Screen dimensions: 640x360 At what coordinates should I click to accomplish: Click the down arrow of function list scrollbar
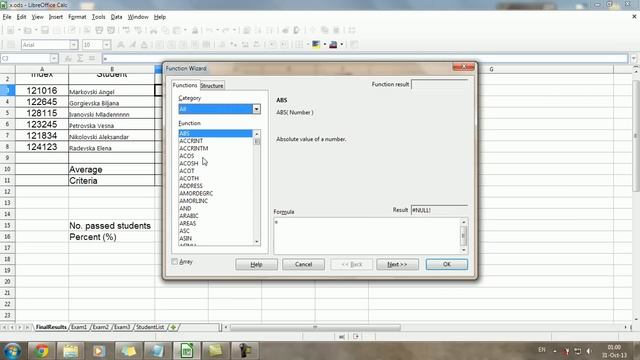click(257, 242)
